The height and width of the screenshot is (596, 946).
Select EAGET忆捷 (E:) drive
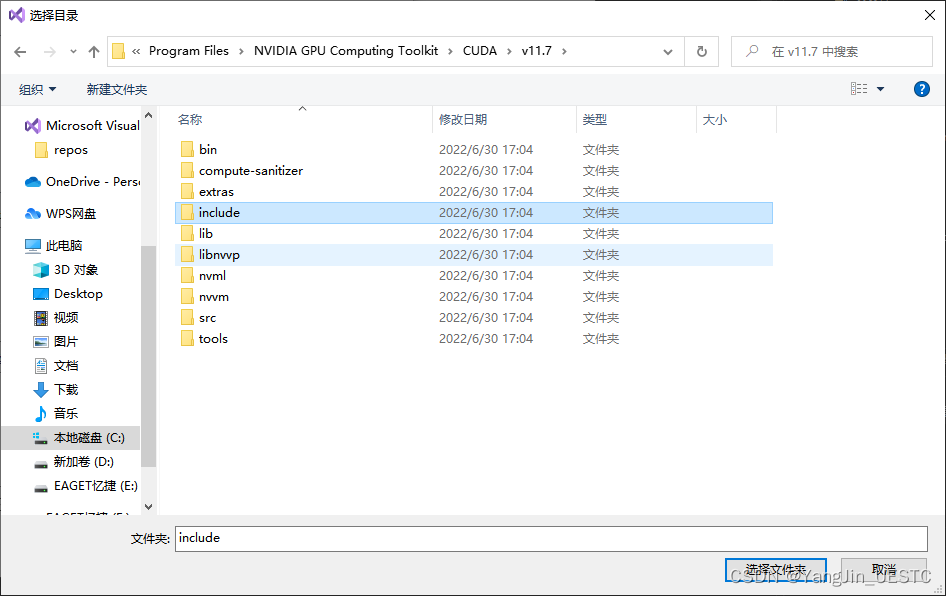point(86,486)
